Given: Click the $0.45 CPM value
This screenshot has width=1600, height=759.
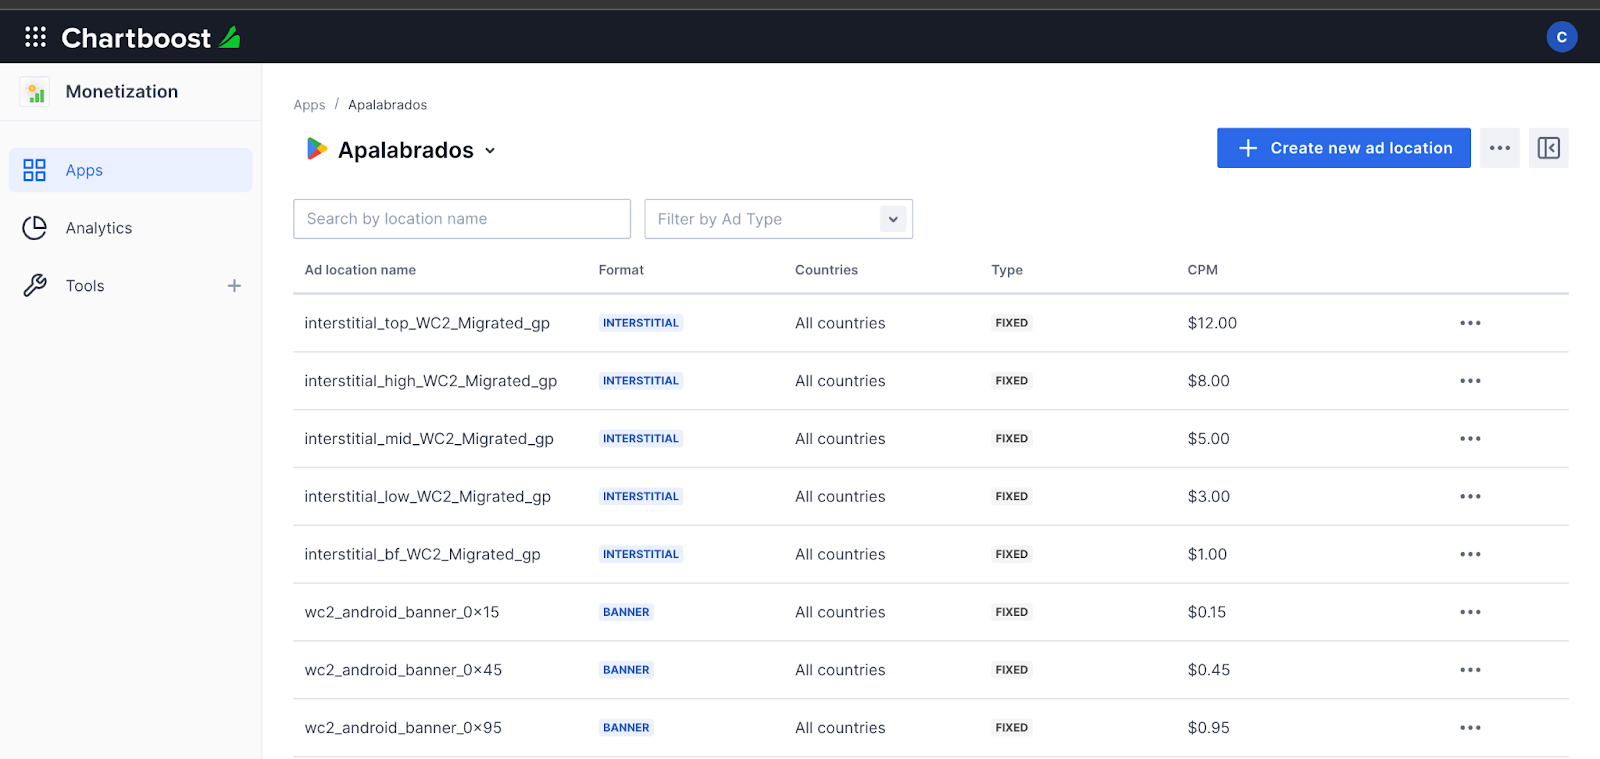Looking at the screenshot, I should (x=1209, y=670).
